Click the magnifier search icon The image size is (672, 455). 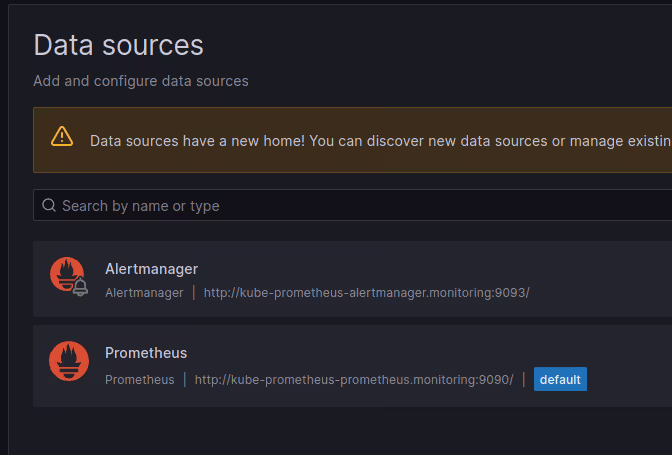pyautogui.click(x=48, y=206)
